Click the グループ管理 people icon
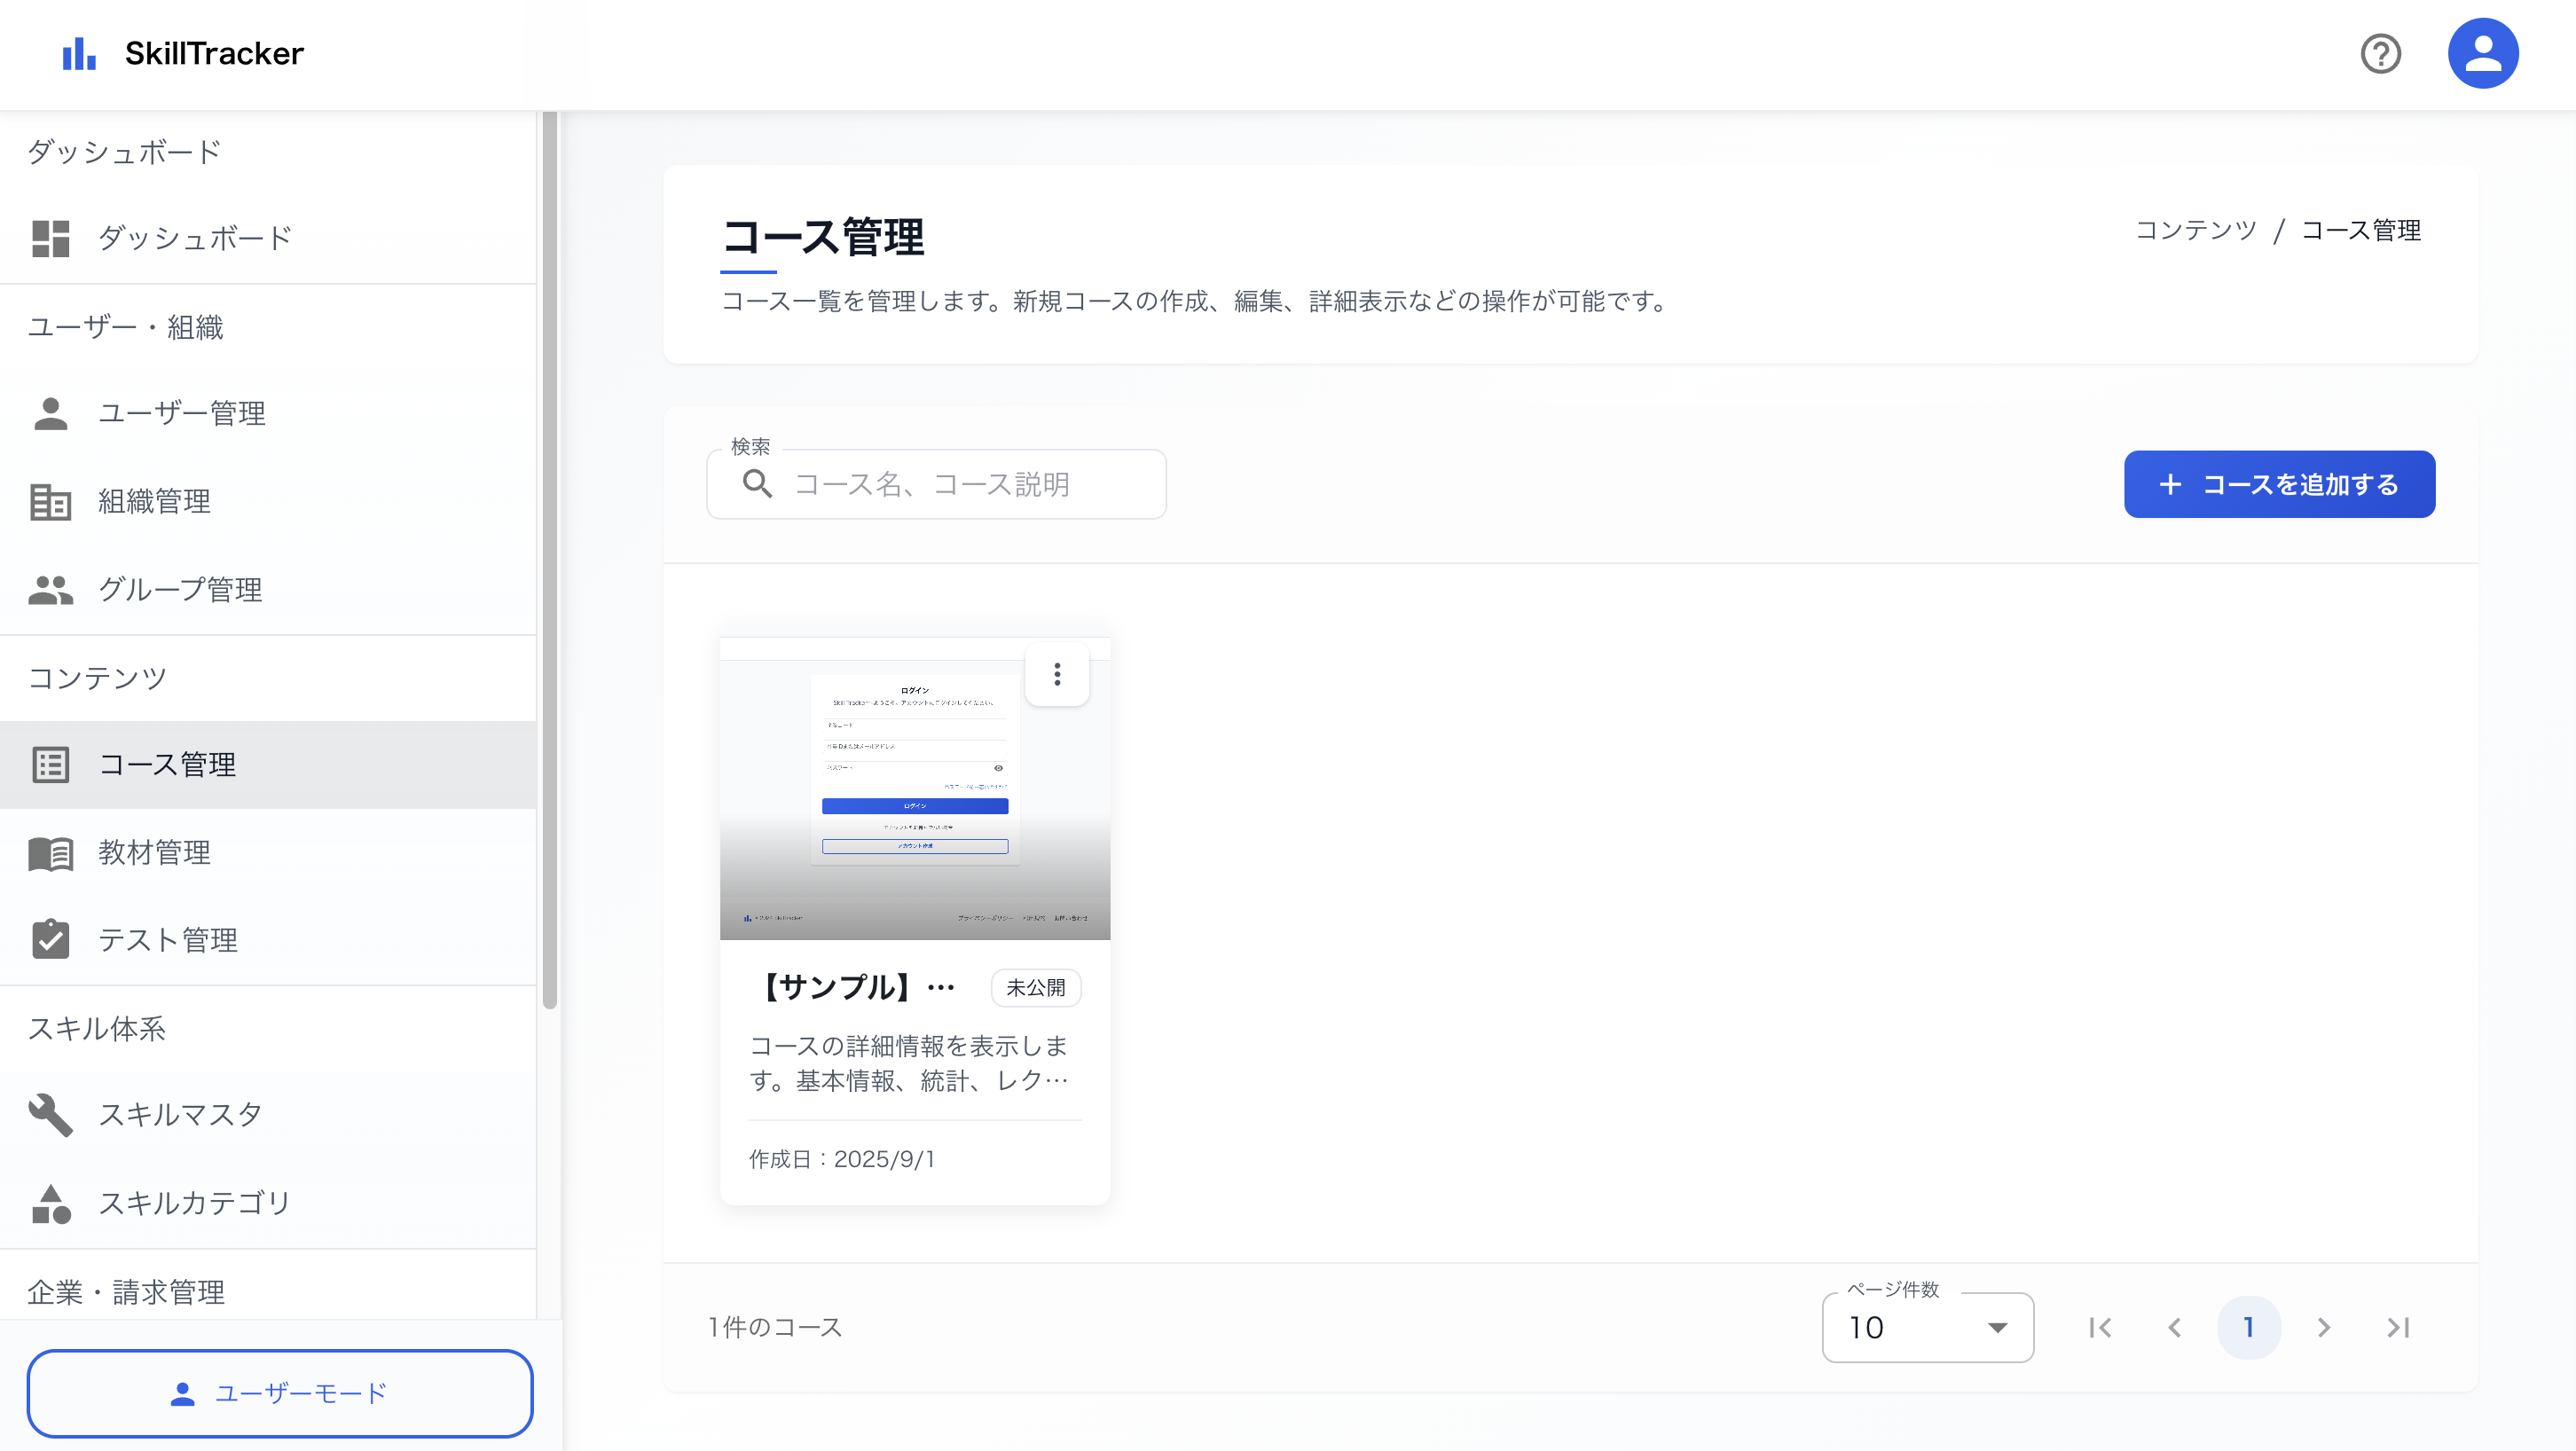This screenshot has height=1451, width=2576. [51, 589]
